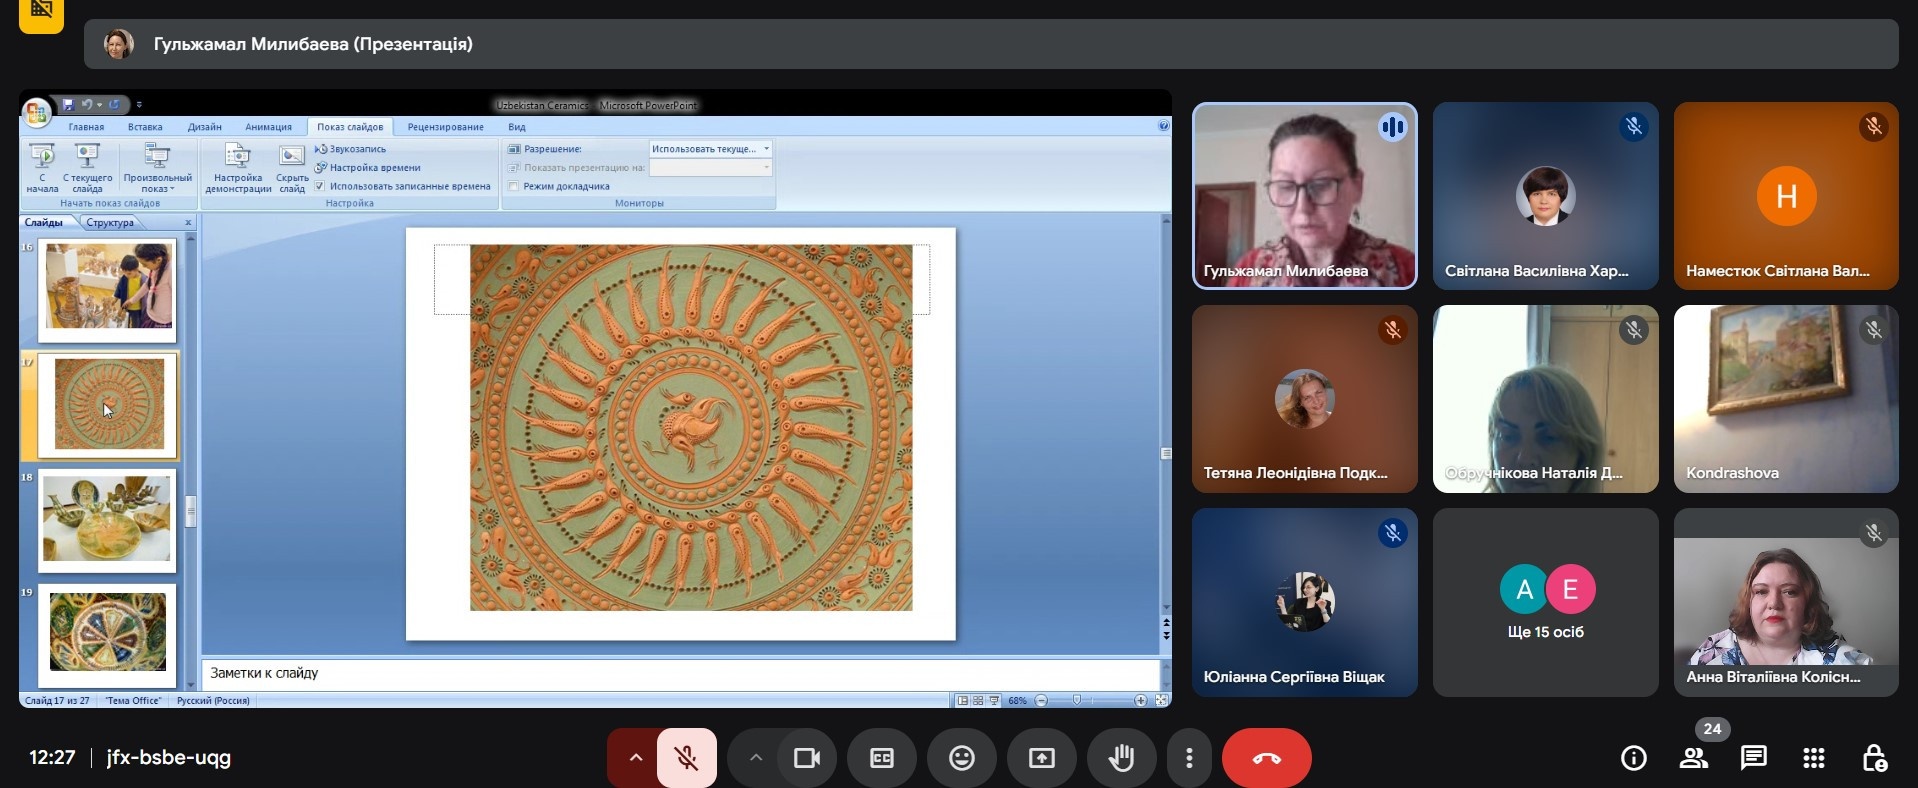Open camera video settings chevron
The width and height of the screenshot is (1918, 788).
point(756,758)
